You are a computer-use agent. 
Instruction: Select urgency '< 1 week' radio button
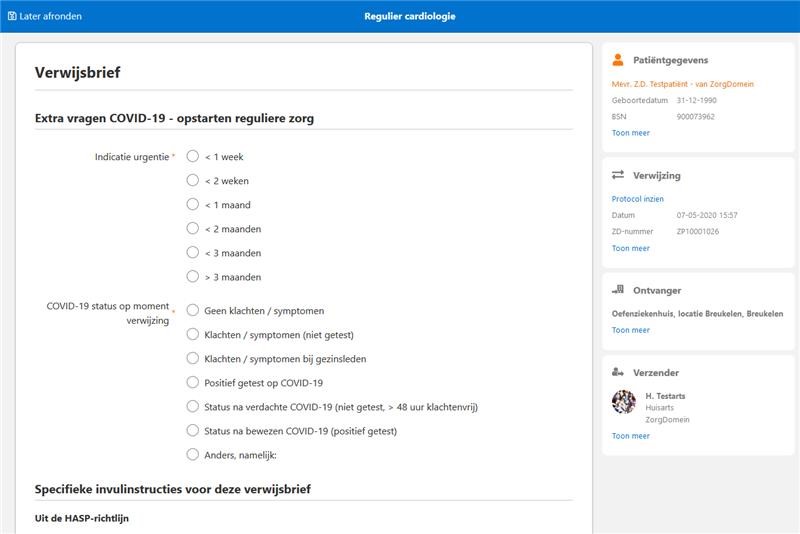(193, 156)
